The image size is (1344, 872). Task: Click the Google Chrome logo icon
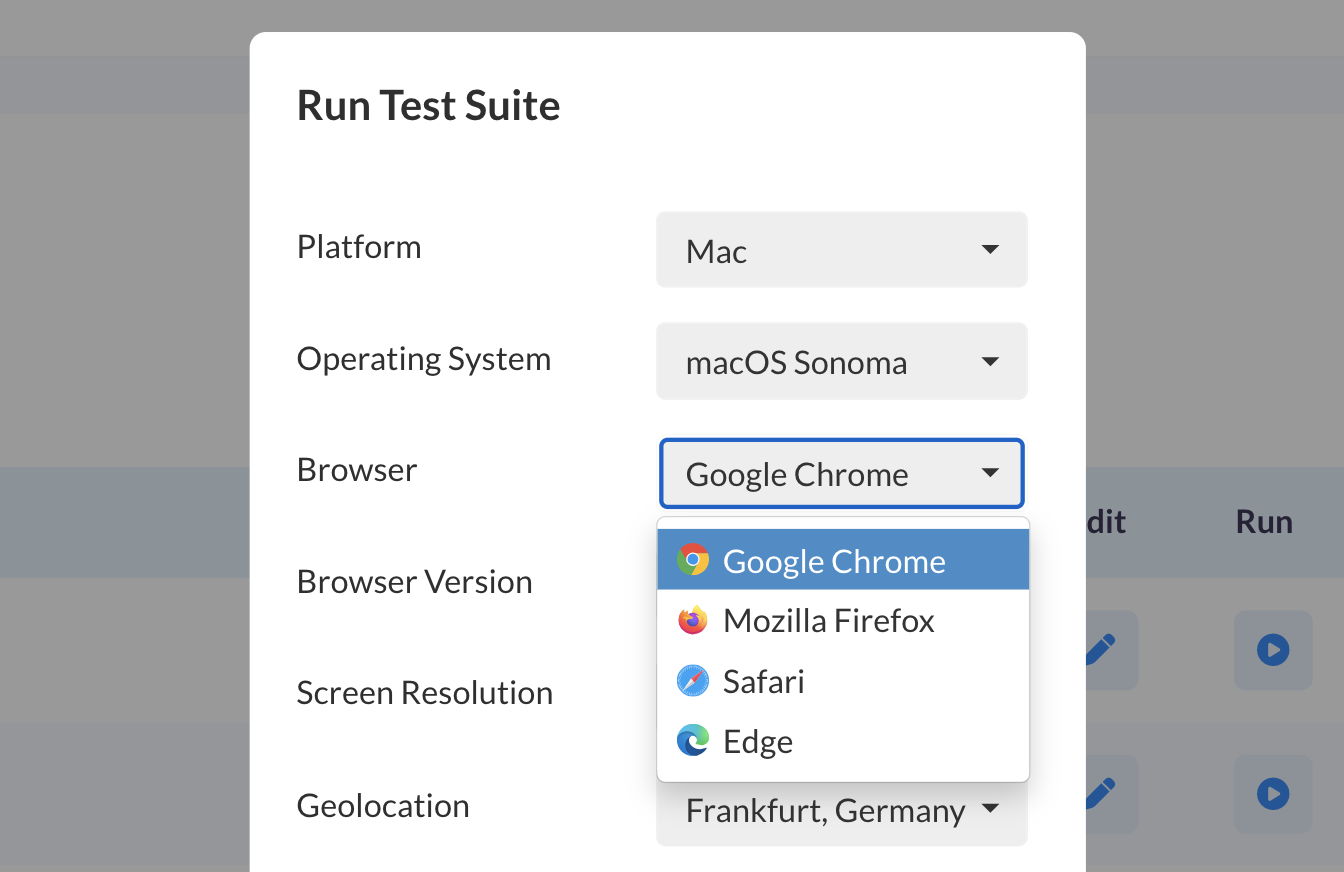click(x=693, y=560)
